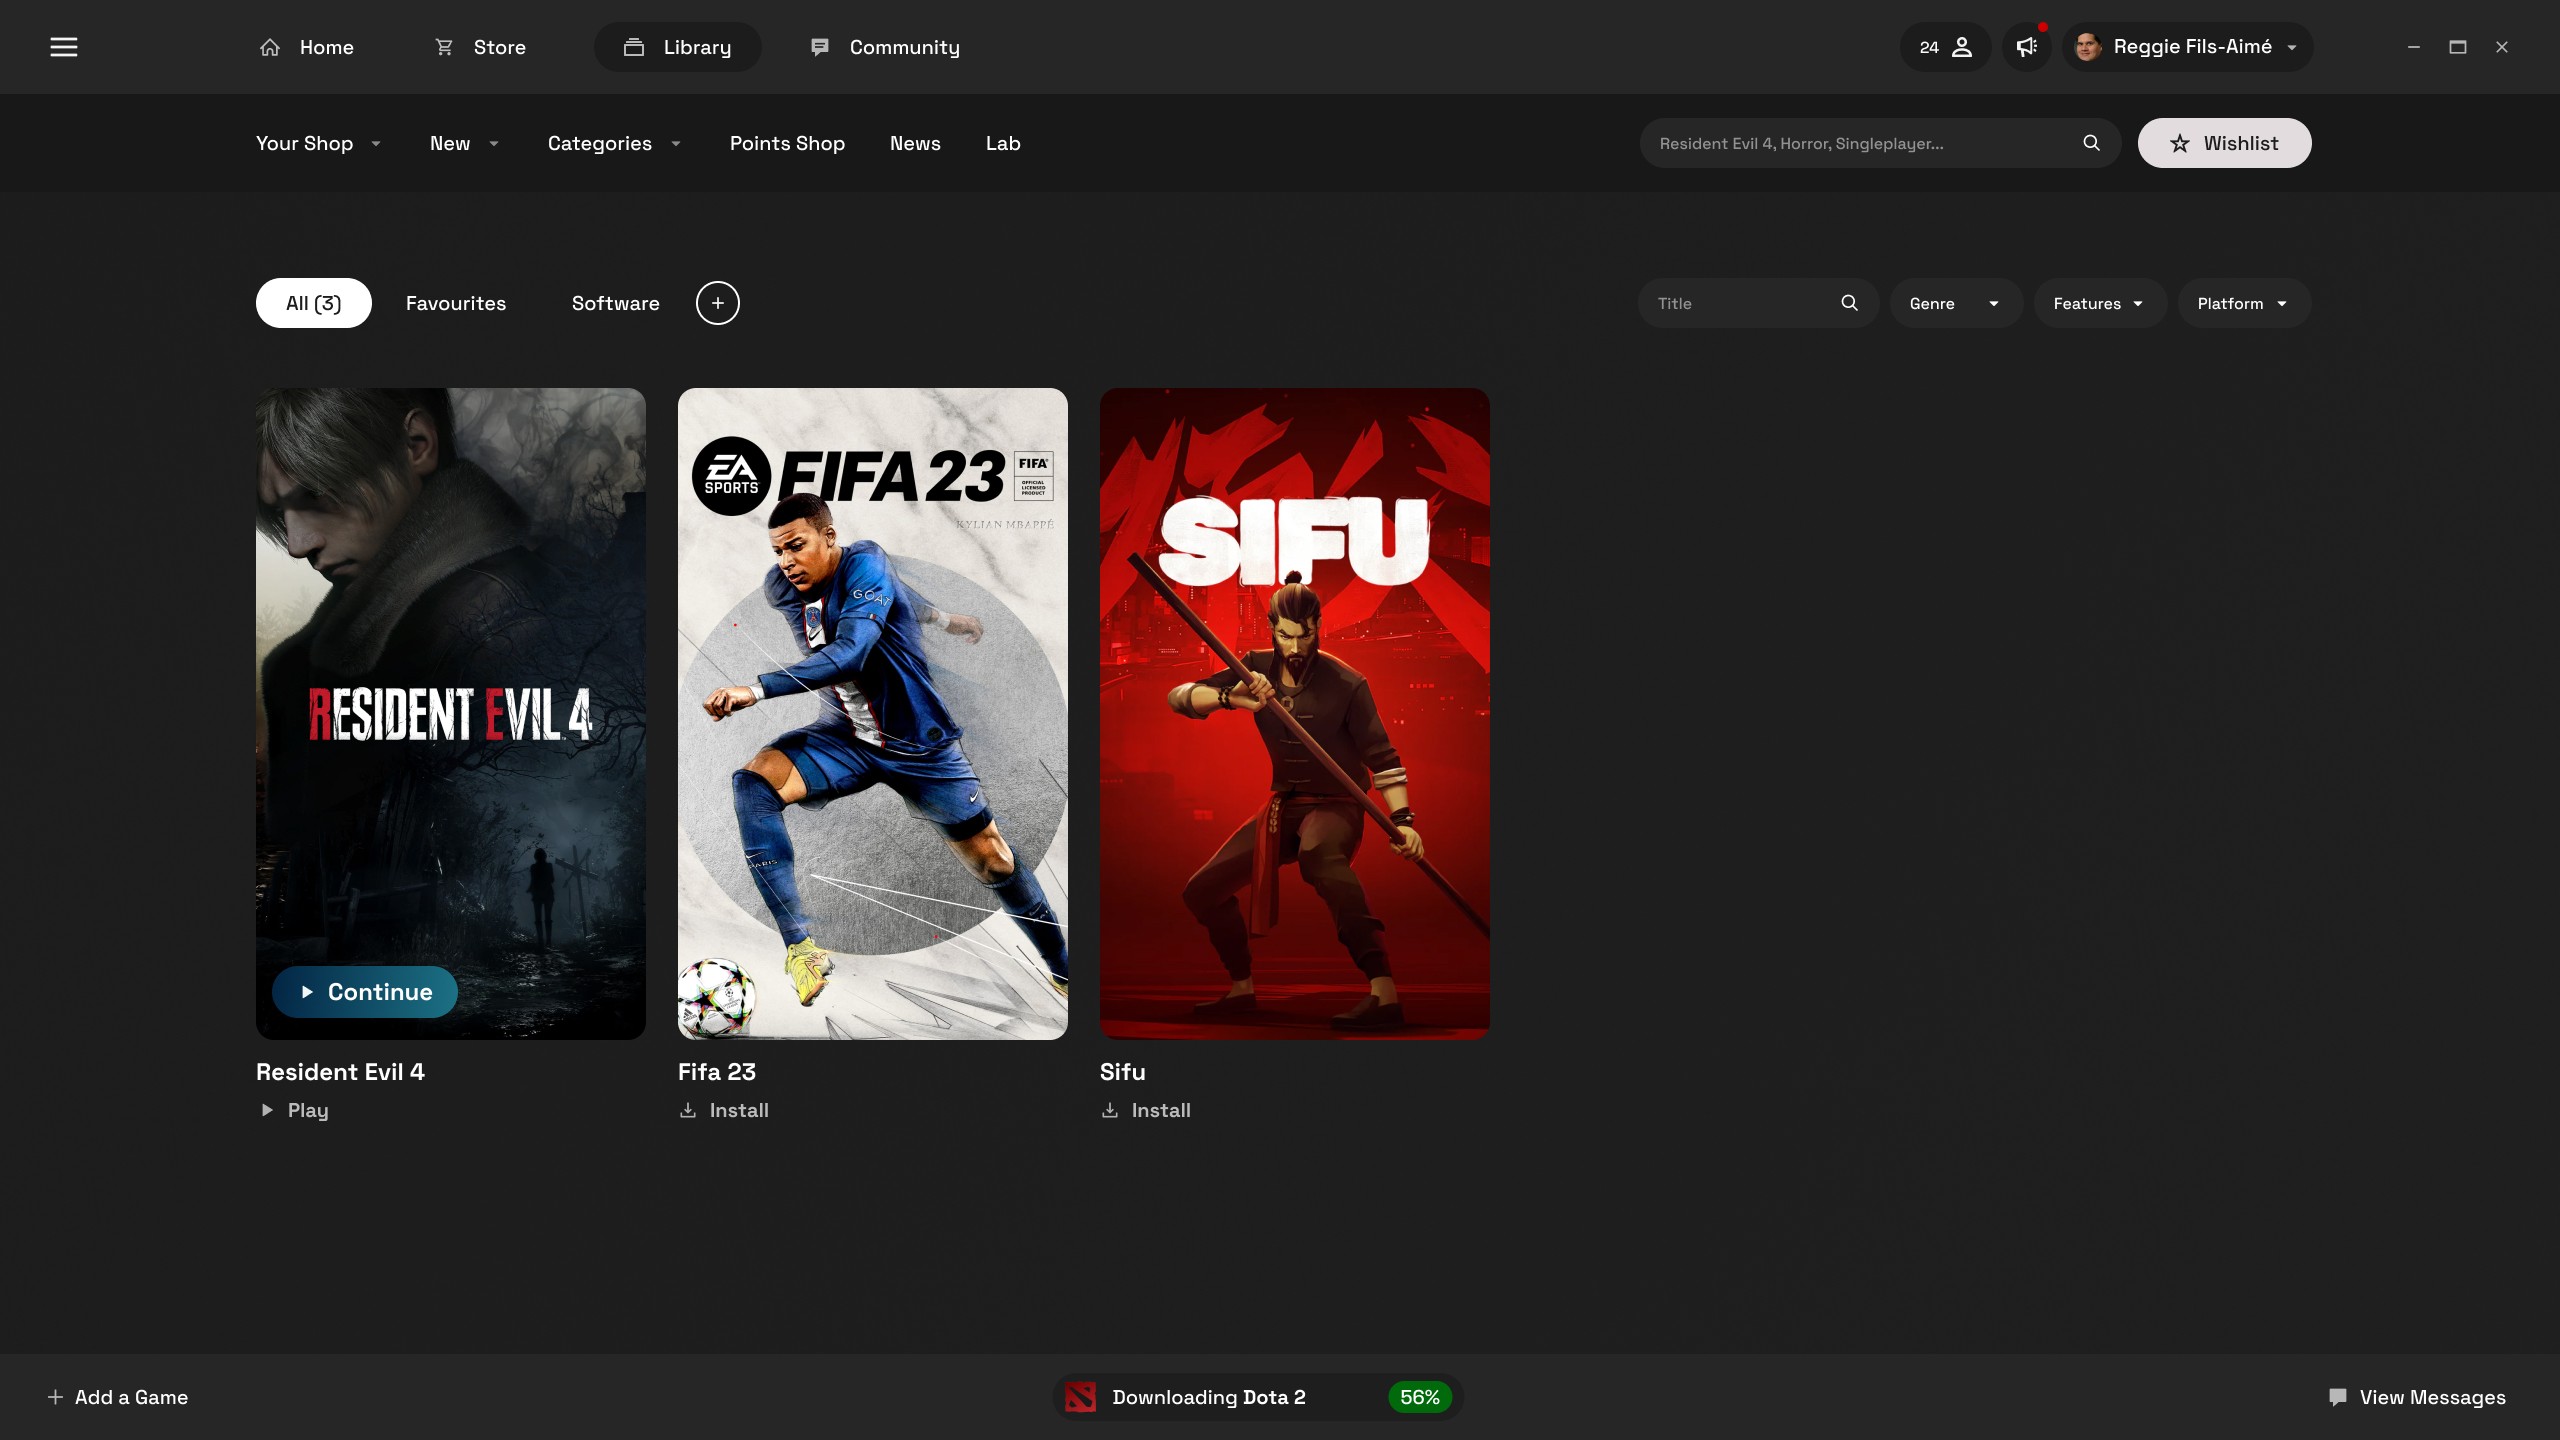Click the 56% download progress badge
This screenshot has width=2560, height=1440.
click(1419, 1397)
